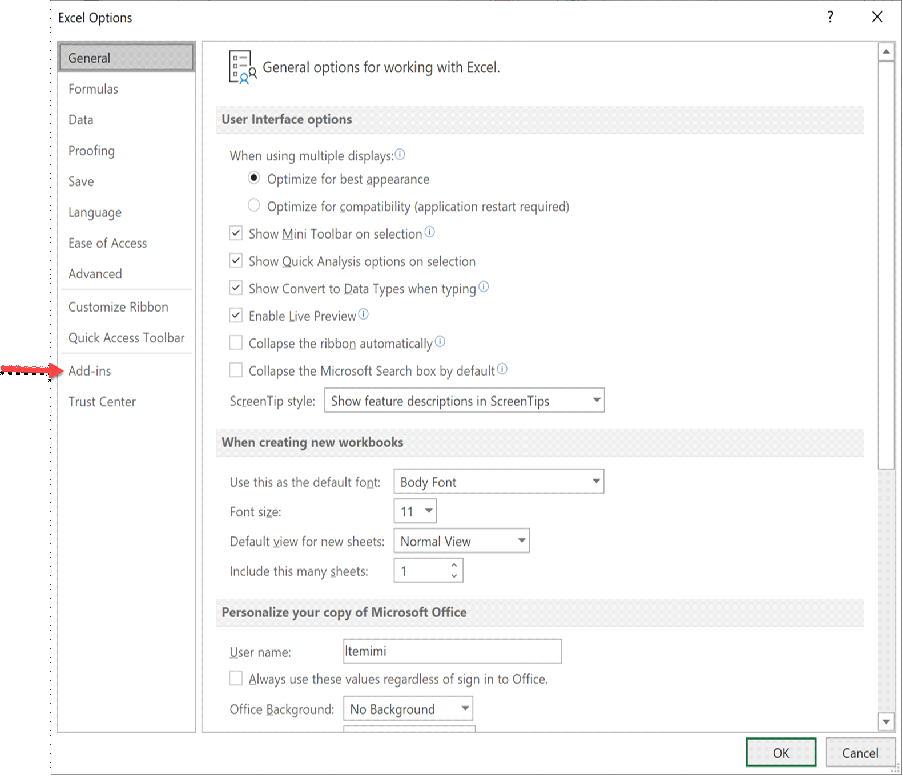Open Default view for new sheets dropdown
This screenshot has height=776, width=903.
[461, 541]
